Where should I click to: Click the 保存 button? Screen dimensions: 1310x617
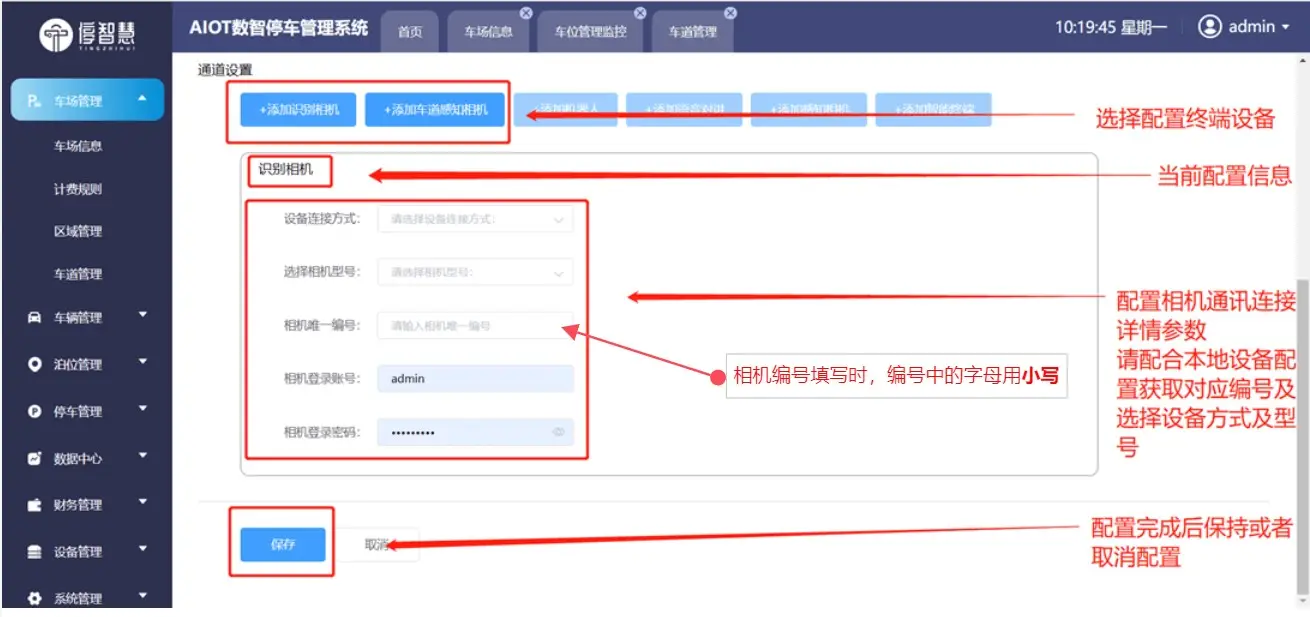pos(281,543)
